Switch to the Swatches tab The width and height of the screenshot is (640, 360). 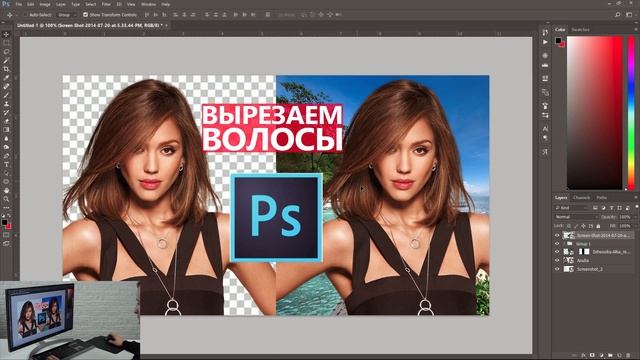coord(580,29)
